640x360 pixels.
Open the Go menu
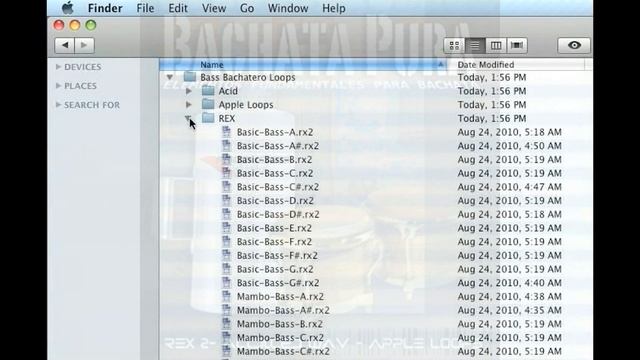coord(247,8)
